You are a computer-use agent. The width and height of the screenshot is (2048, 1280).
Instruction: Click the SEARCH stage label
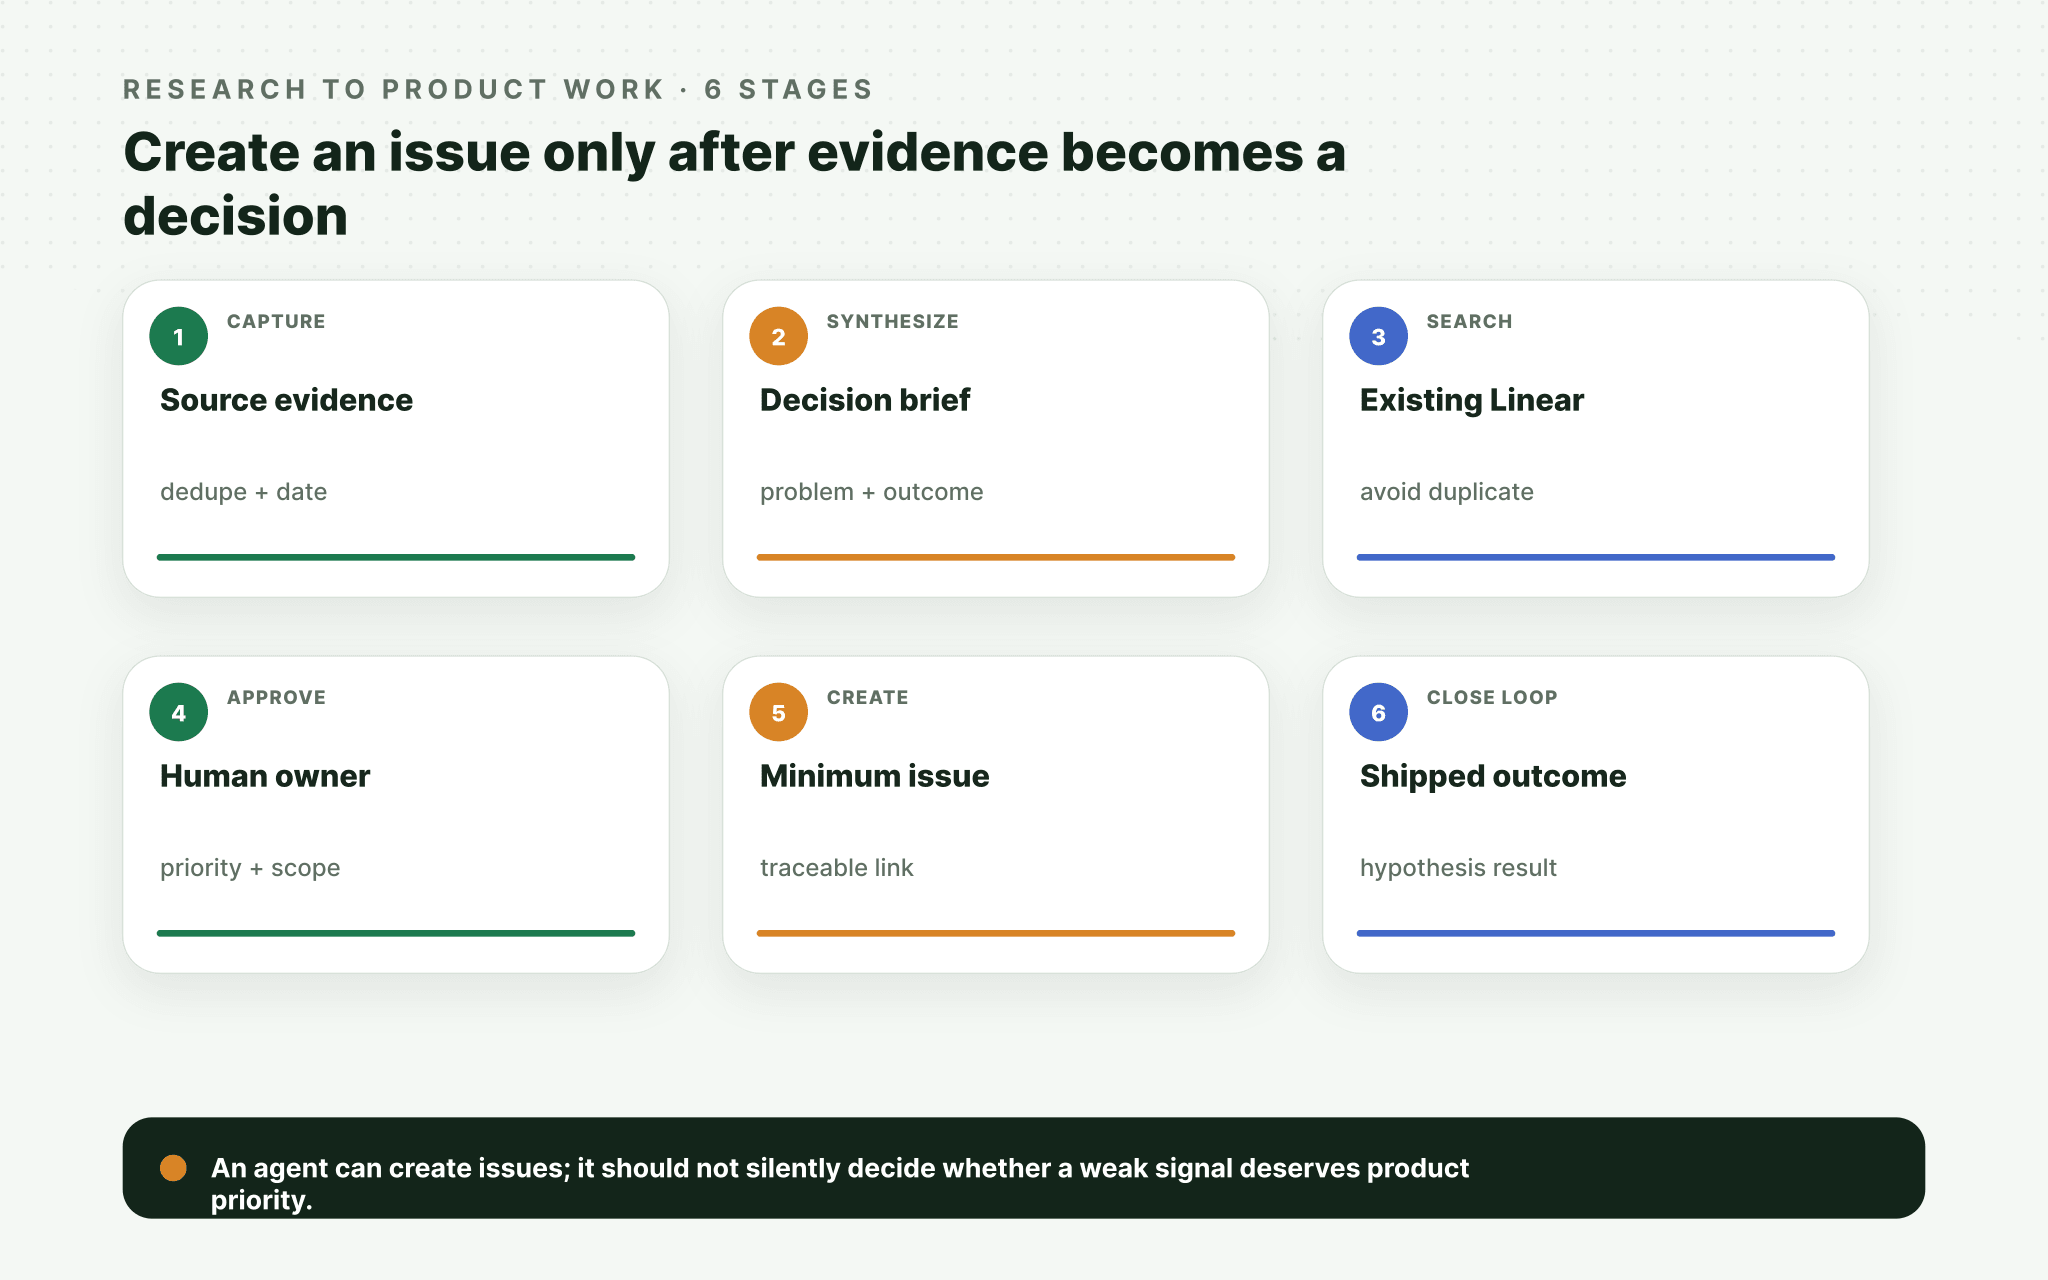pos(1469,321)
